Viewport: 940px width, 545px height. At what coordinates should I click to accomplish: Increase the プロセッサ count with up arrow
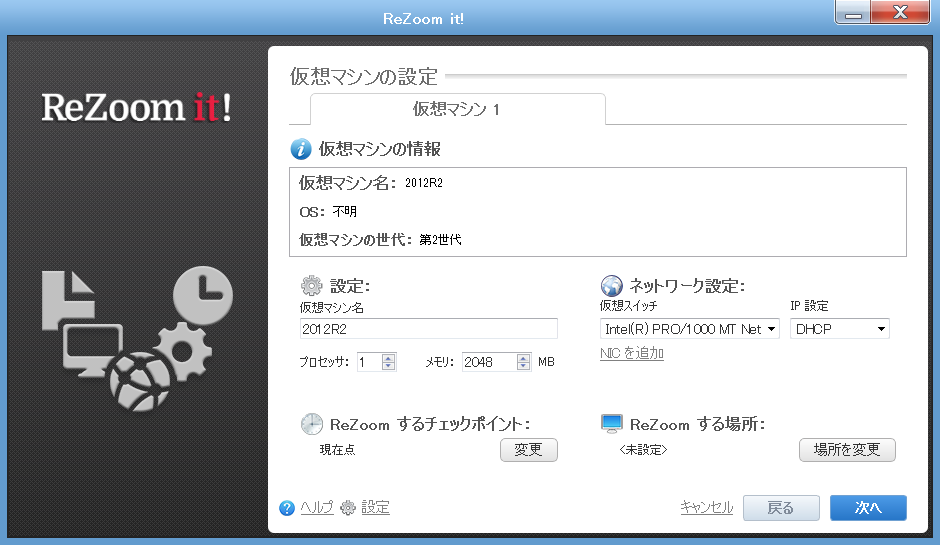[x=388, y=358]
